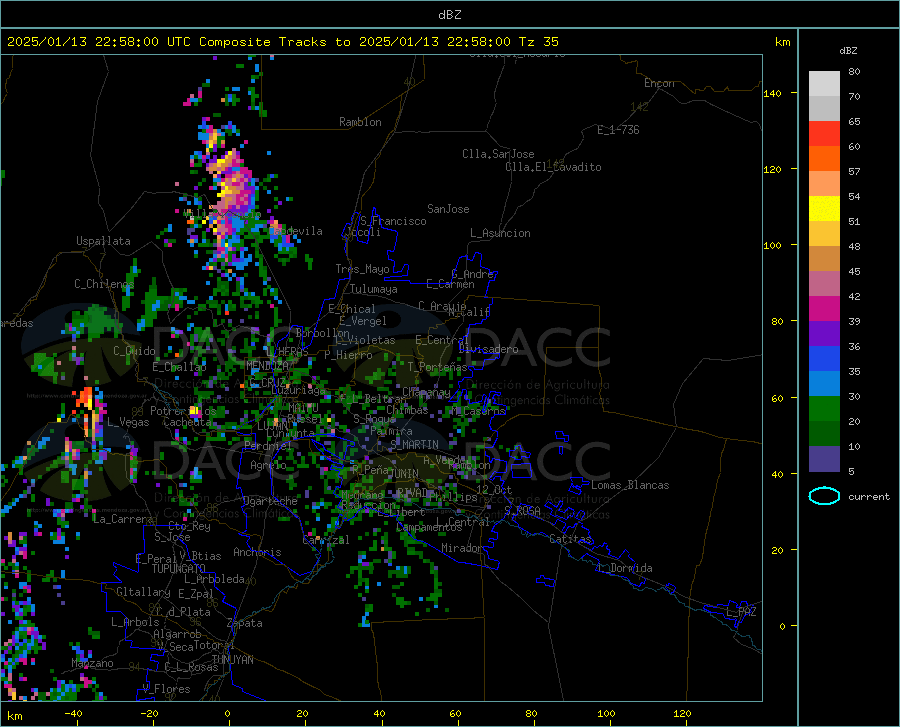
Task: Click the magenta 39-42 dBZ legend swatch
Action: click(824, 309)
